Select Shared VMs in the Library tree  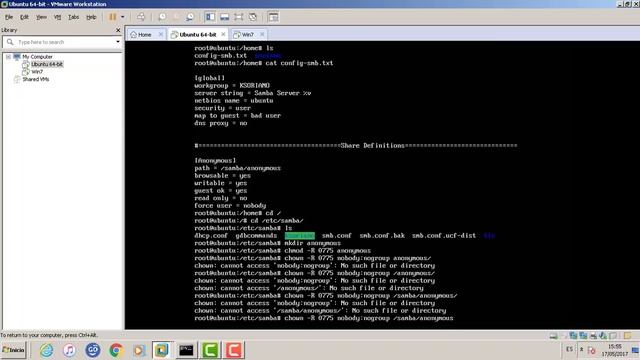click(36, 79)
